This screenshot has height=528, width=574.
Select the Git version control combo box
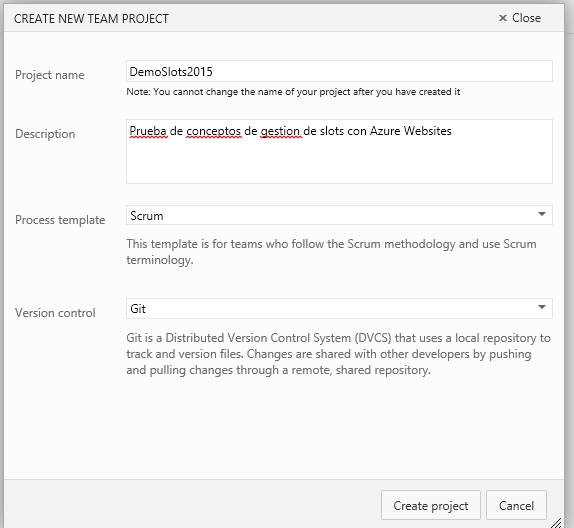tap(339, 308)
